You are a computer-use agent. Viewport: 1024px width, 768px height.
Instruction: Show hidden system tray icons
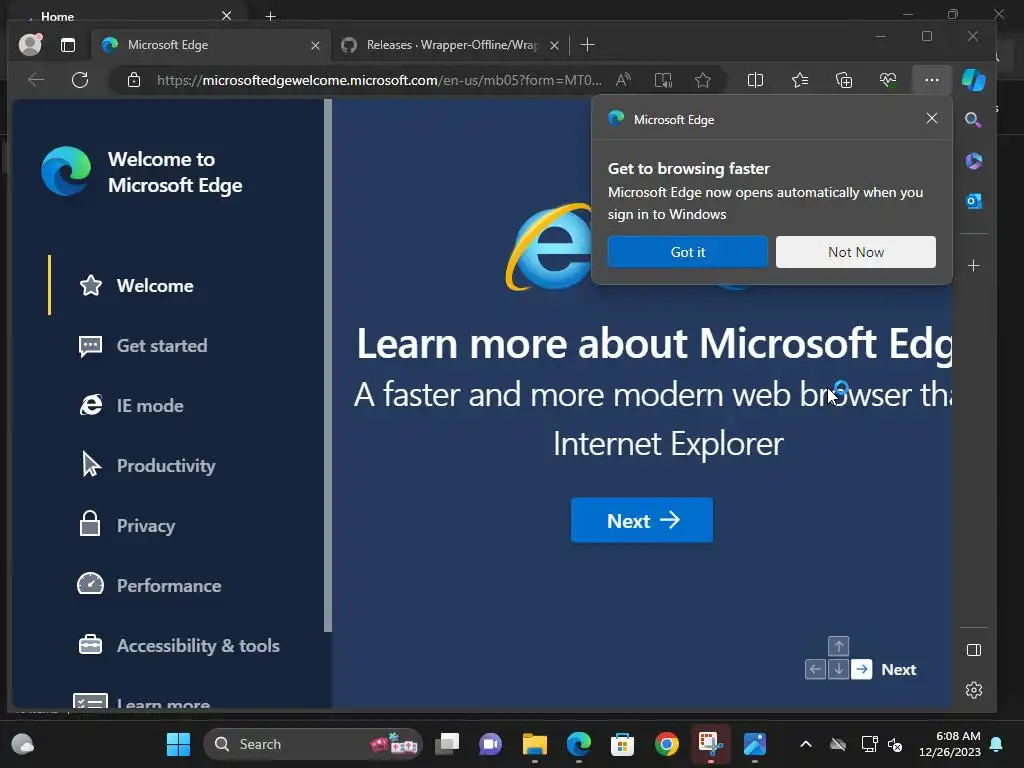[x=806, y=744]
